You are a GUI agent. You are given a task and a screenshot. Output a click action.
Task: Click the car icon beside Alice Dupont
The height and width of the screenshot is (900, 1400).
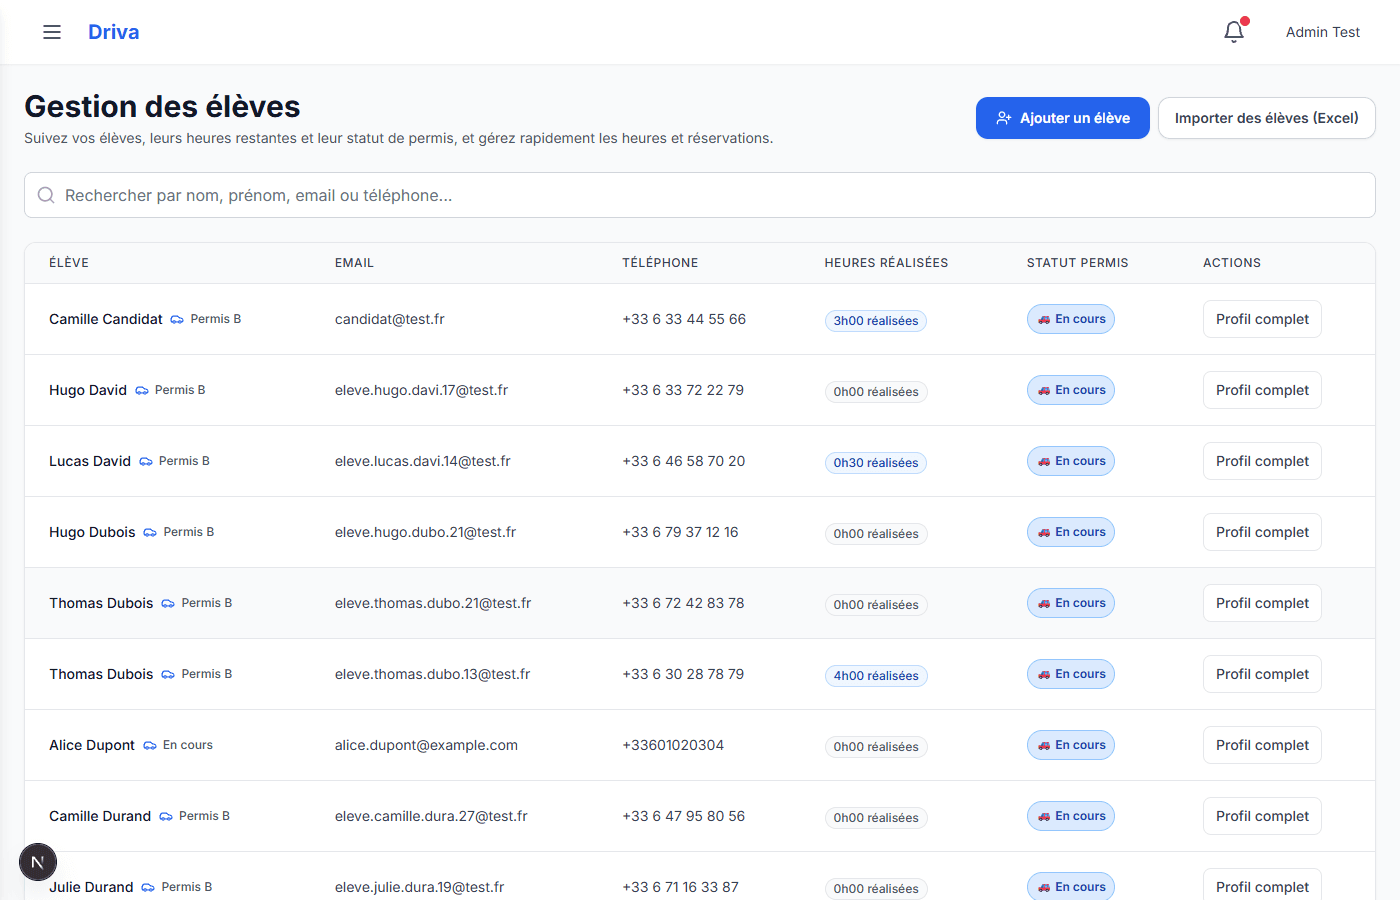[150, 746]
